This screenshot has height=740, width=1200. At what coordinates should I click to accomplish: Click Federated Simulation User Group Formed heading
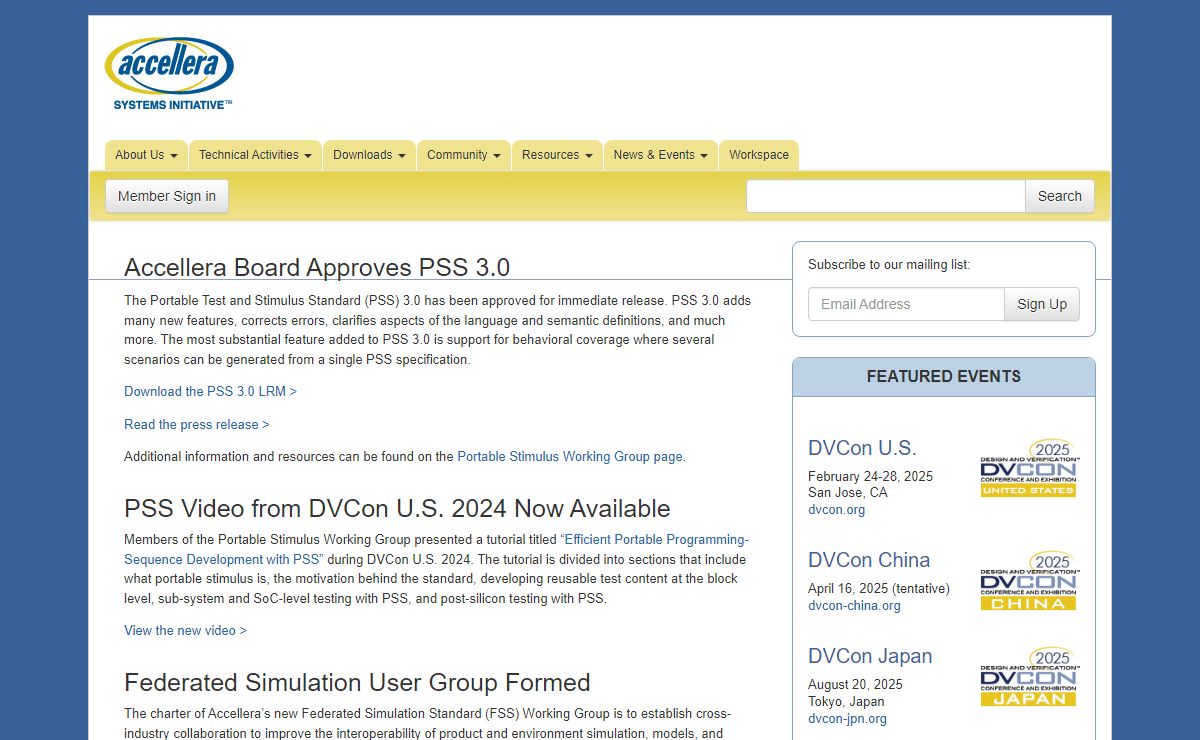(x=357, y=682)
